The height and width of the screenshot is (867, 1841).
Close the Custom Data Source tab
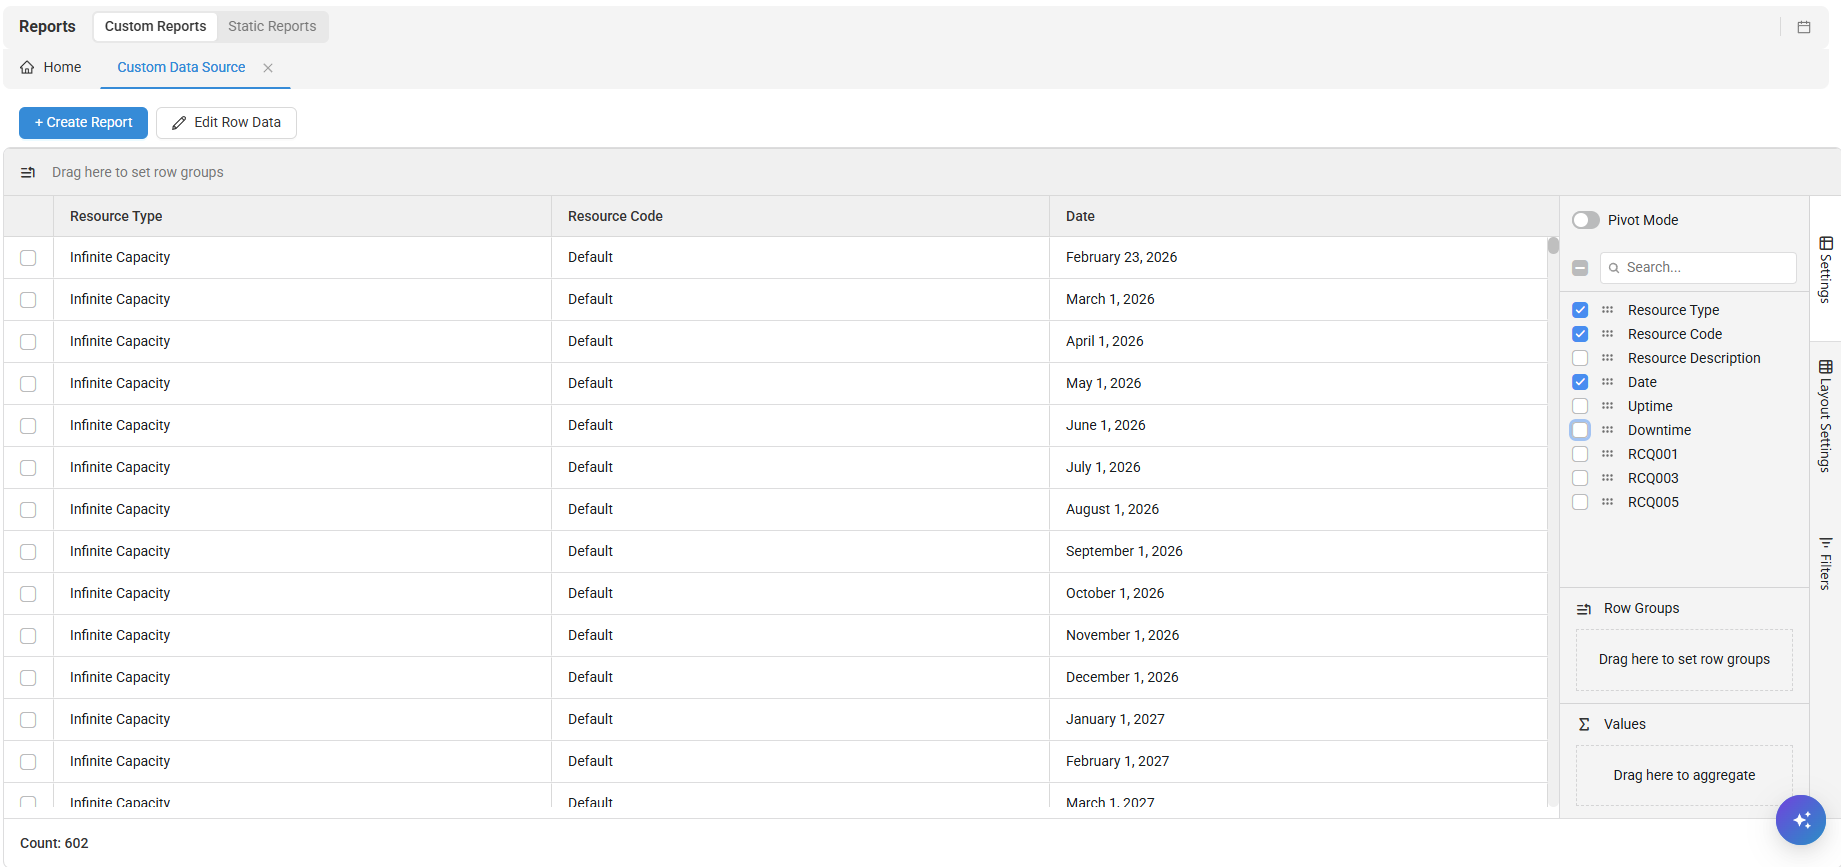[x=268, y=68]
